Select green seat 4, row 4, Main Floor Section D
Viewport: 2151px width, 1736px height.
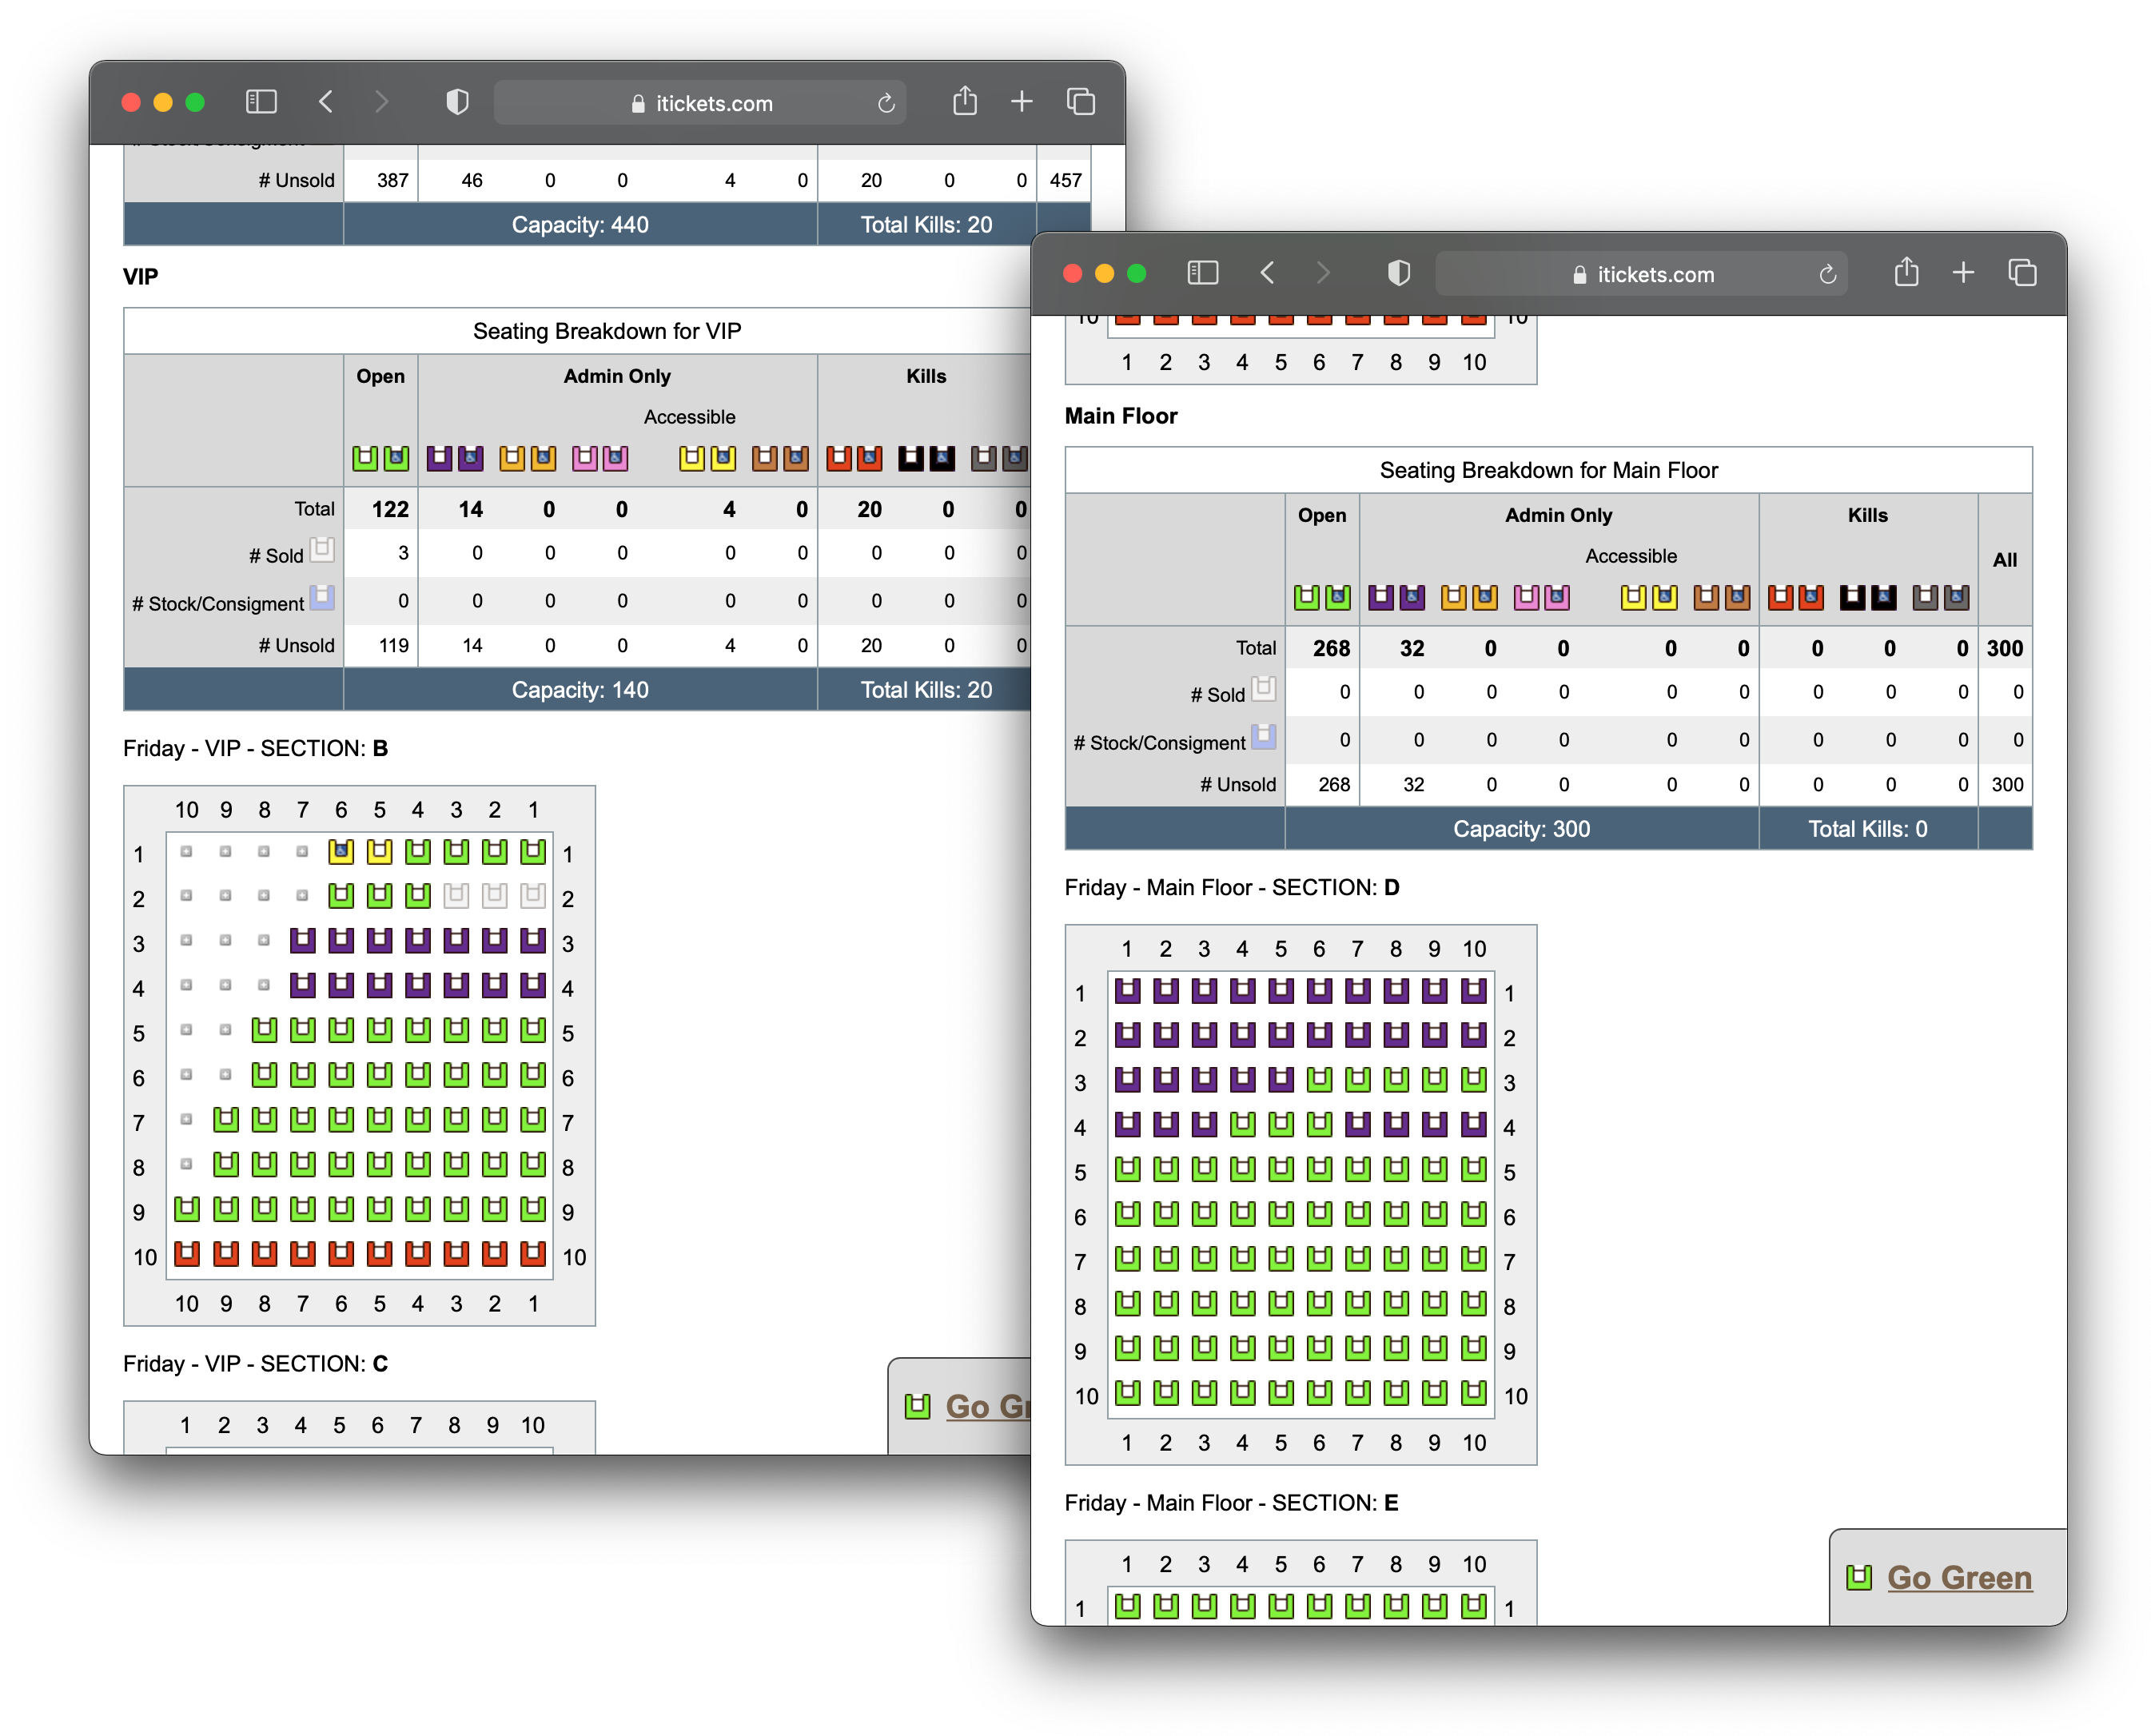click(x=1242, y=1125)
